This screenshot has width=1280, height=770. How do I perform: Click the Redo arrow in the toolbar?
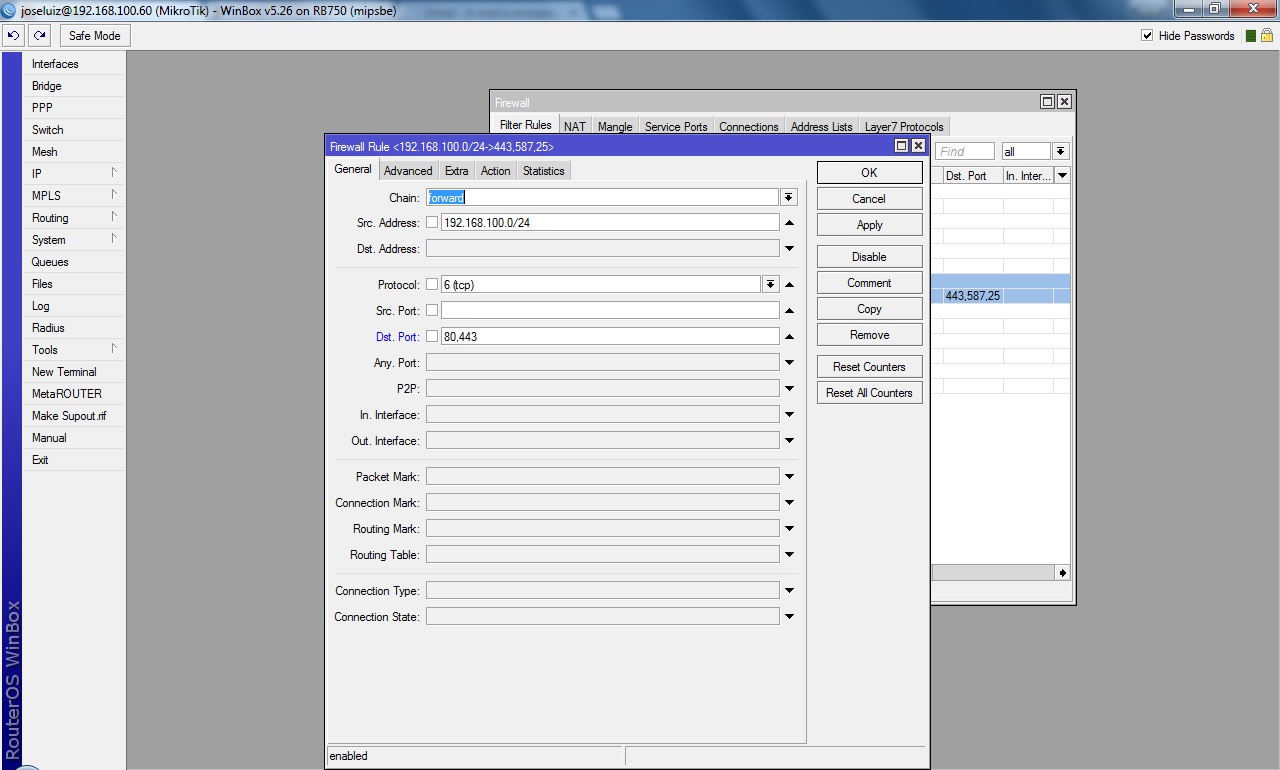(x=39, y=36)
